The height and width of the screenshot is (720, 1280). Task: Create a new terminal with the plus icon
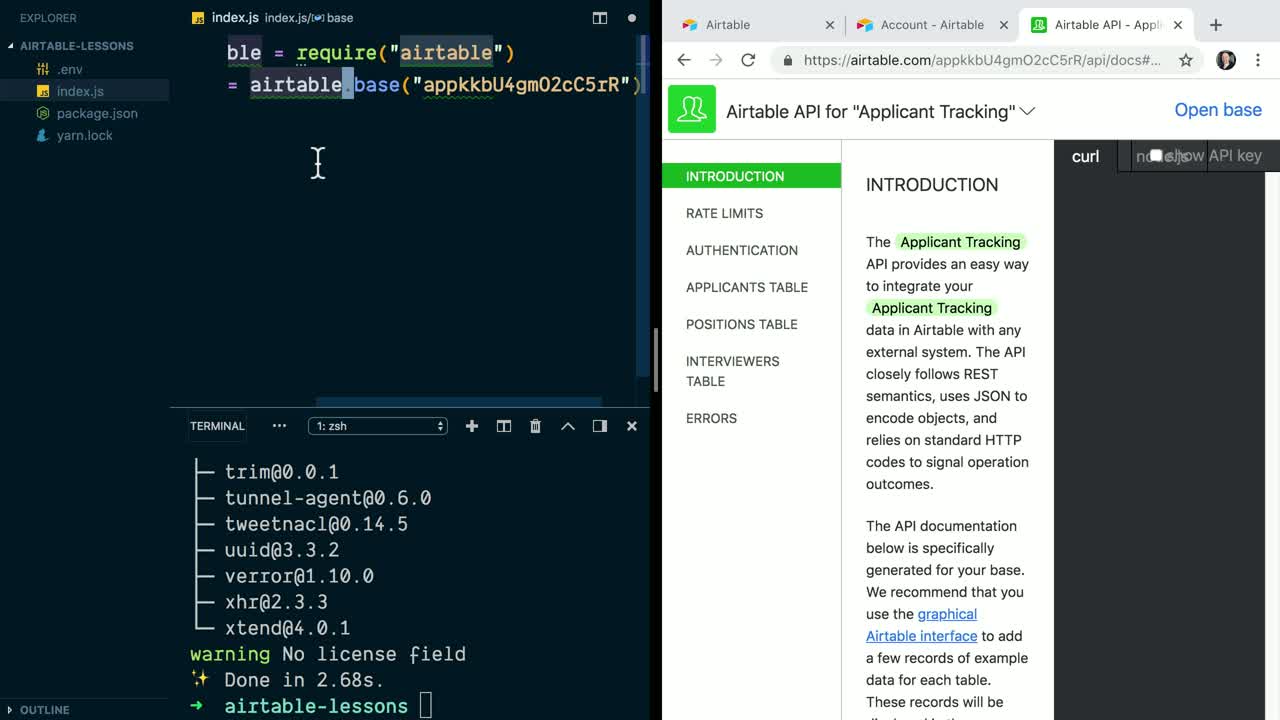[x=472, y=426]
